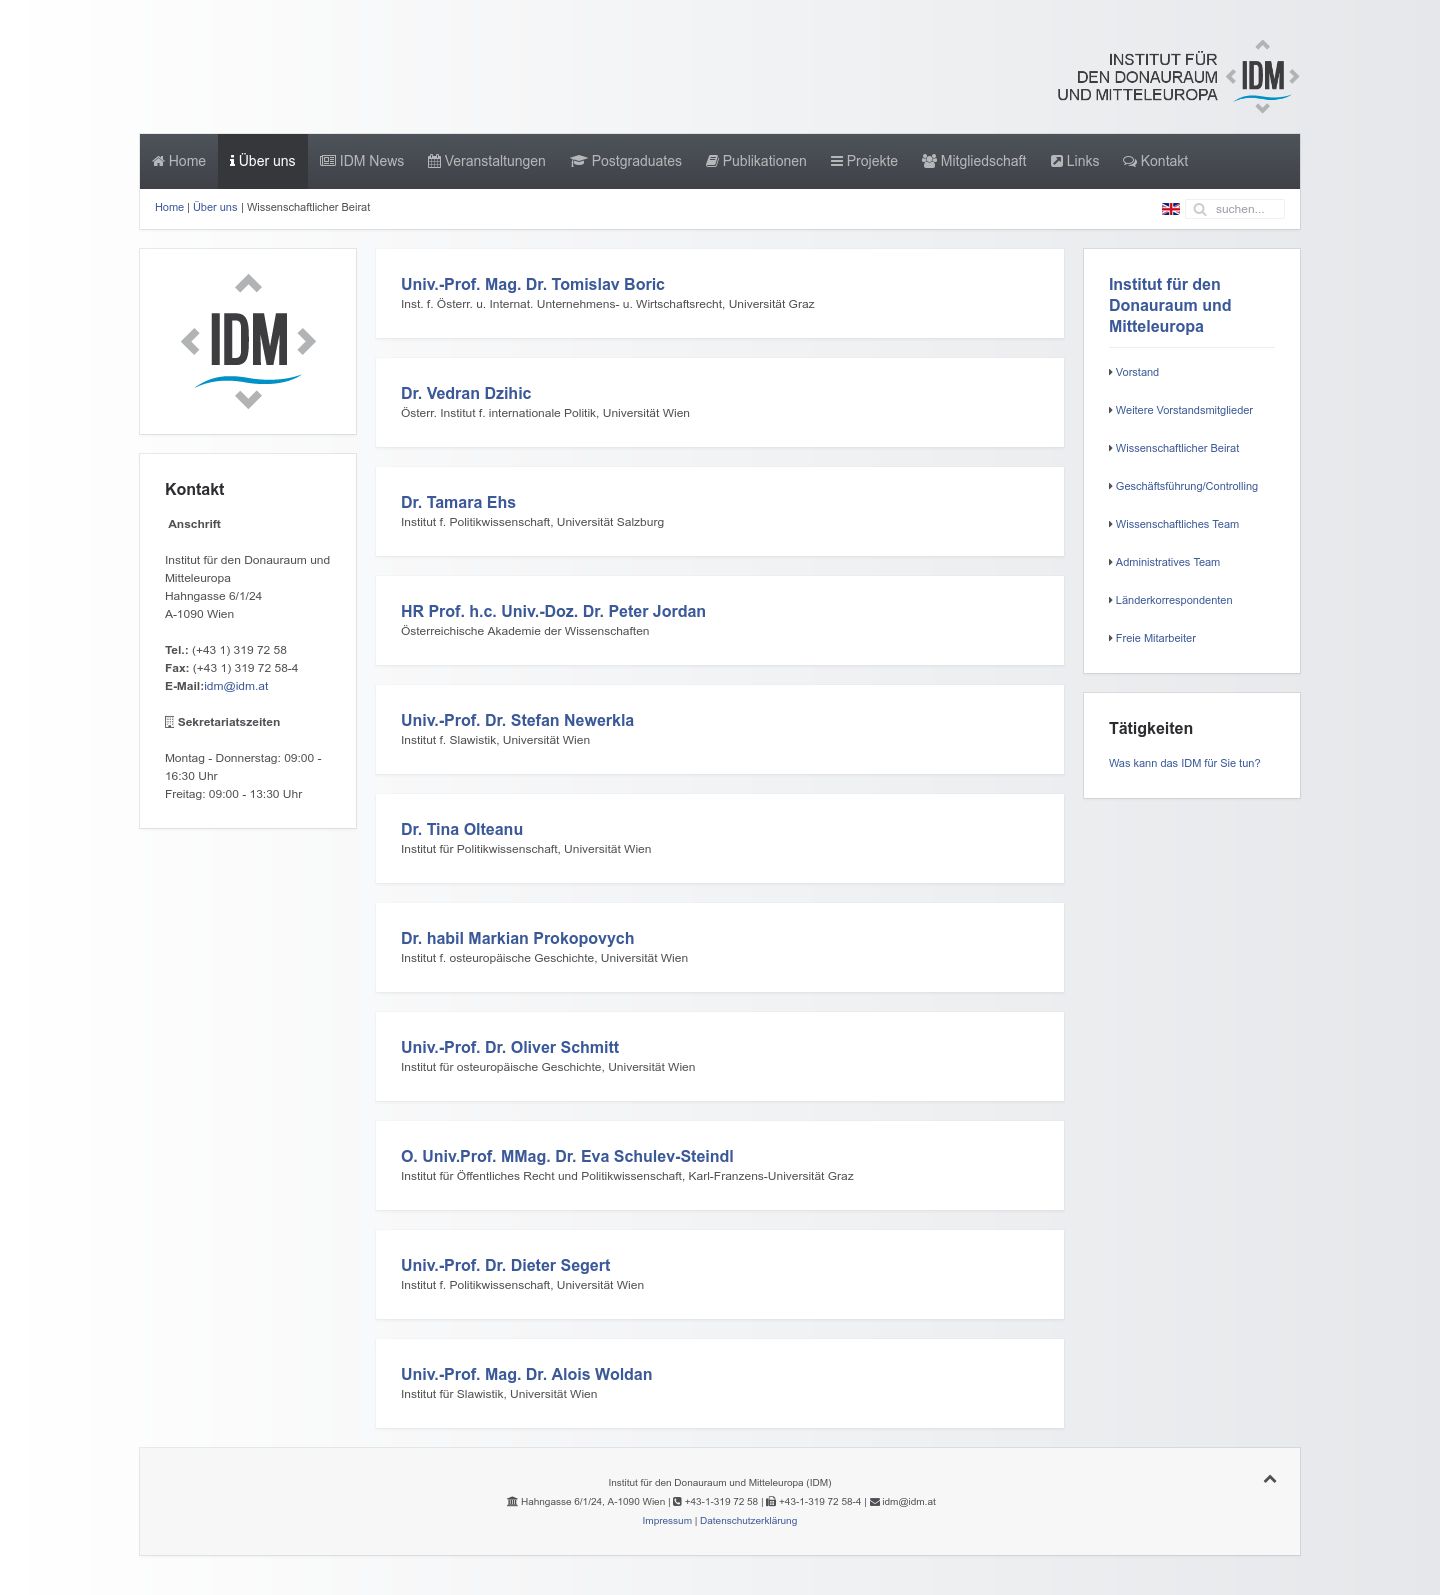The image size is (1440, 1595).
Task: Open the Home menu item
Action: coord(179,161)
